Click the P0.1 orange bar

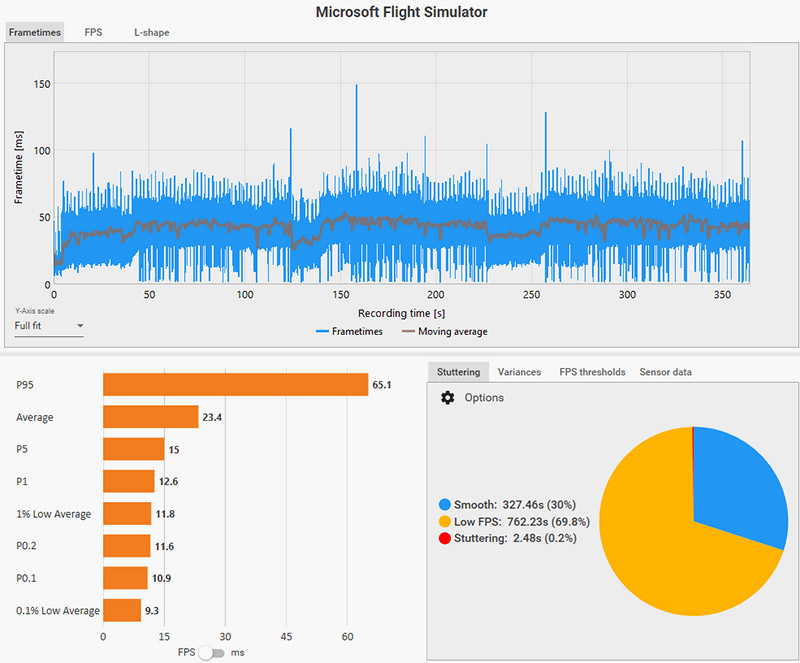pyautogui.click(x=126, y=578)
